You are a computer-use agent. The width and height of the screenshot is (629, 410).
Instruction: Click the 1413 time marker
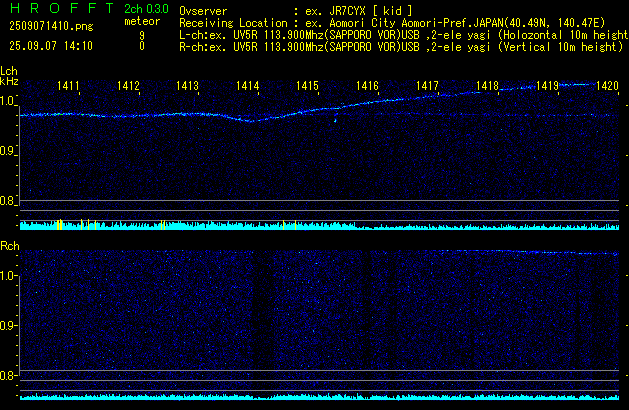point(187,86)
